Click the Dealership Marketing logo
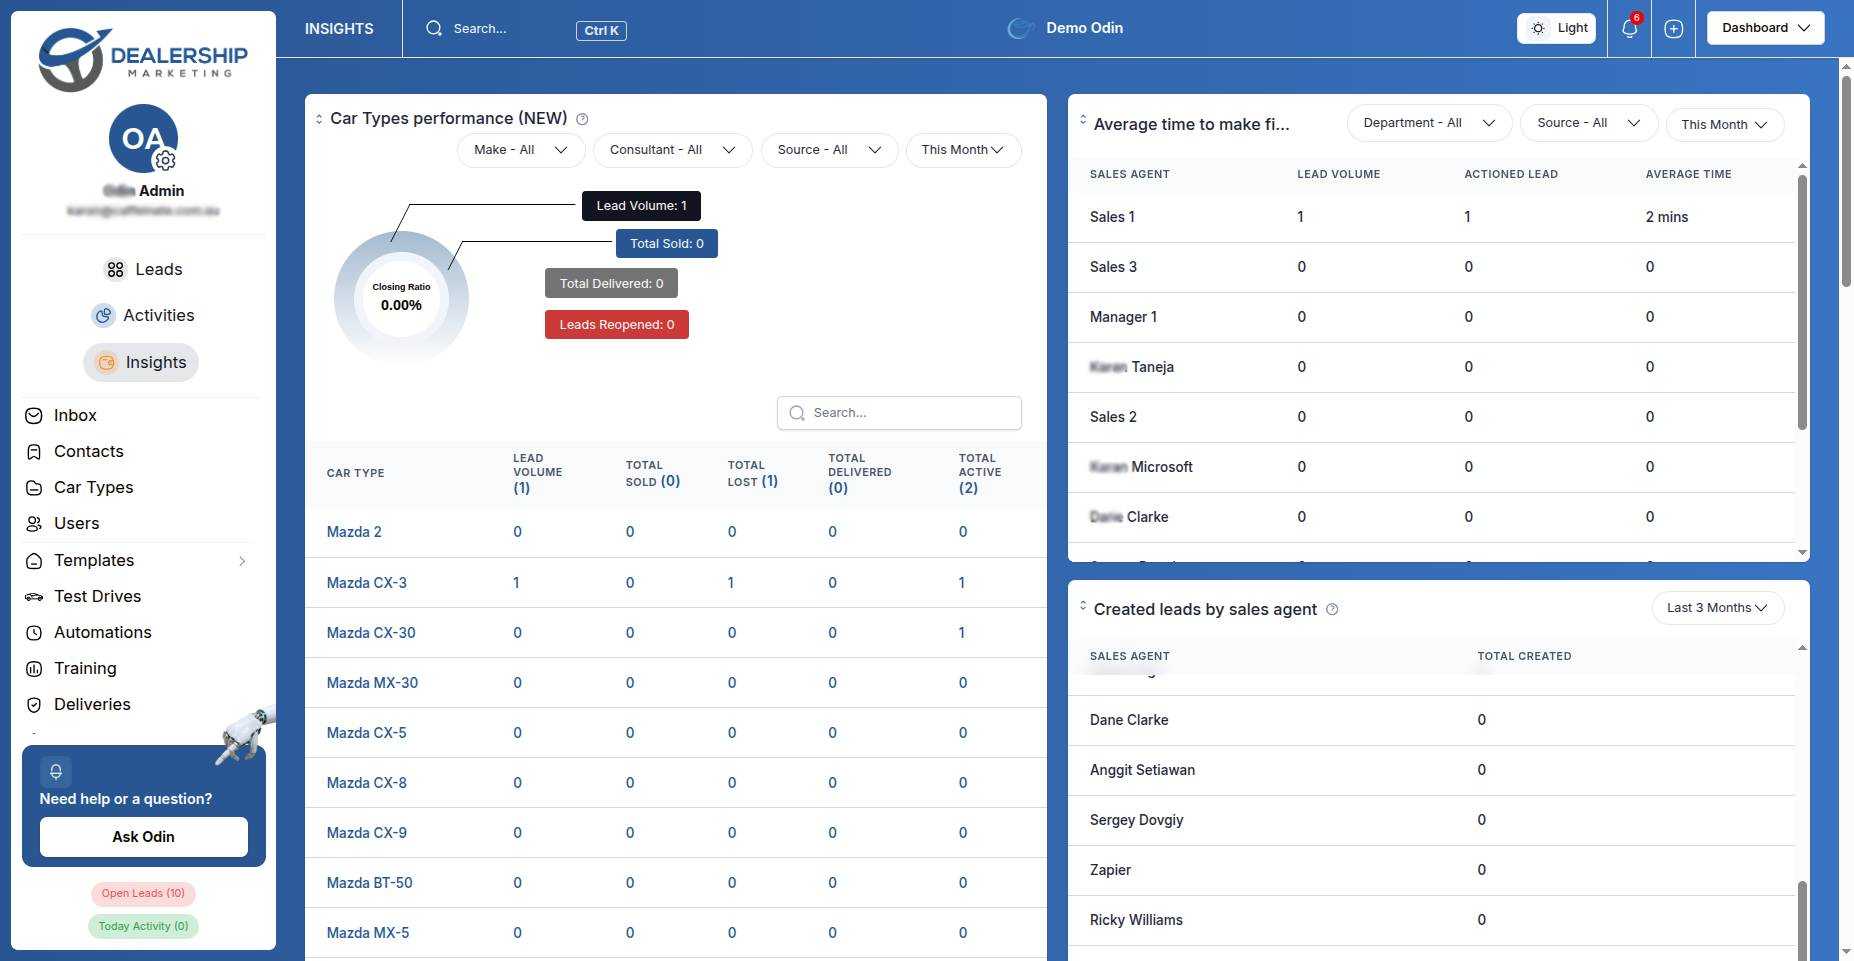Screen dimensions: 1854x961 point(143,59)
